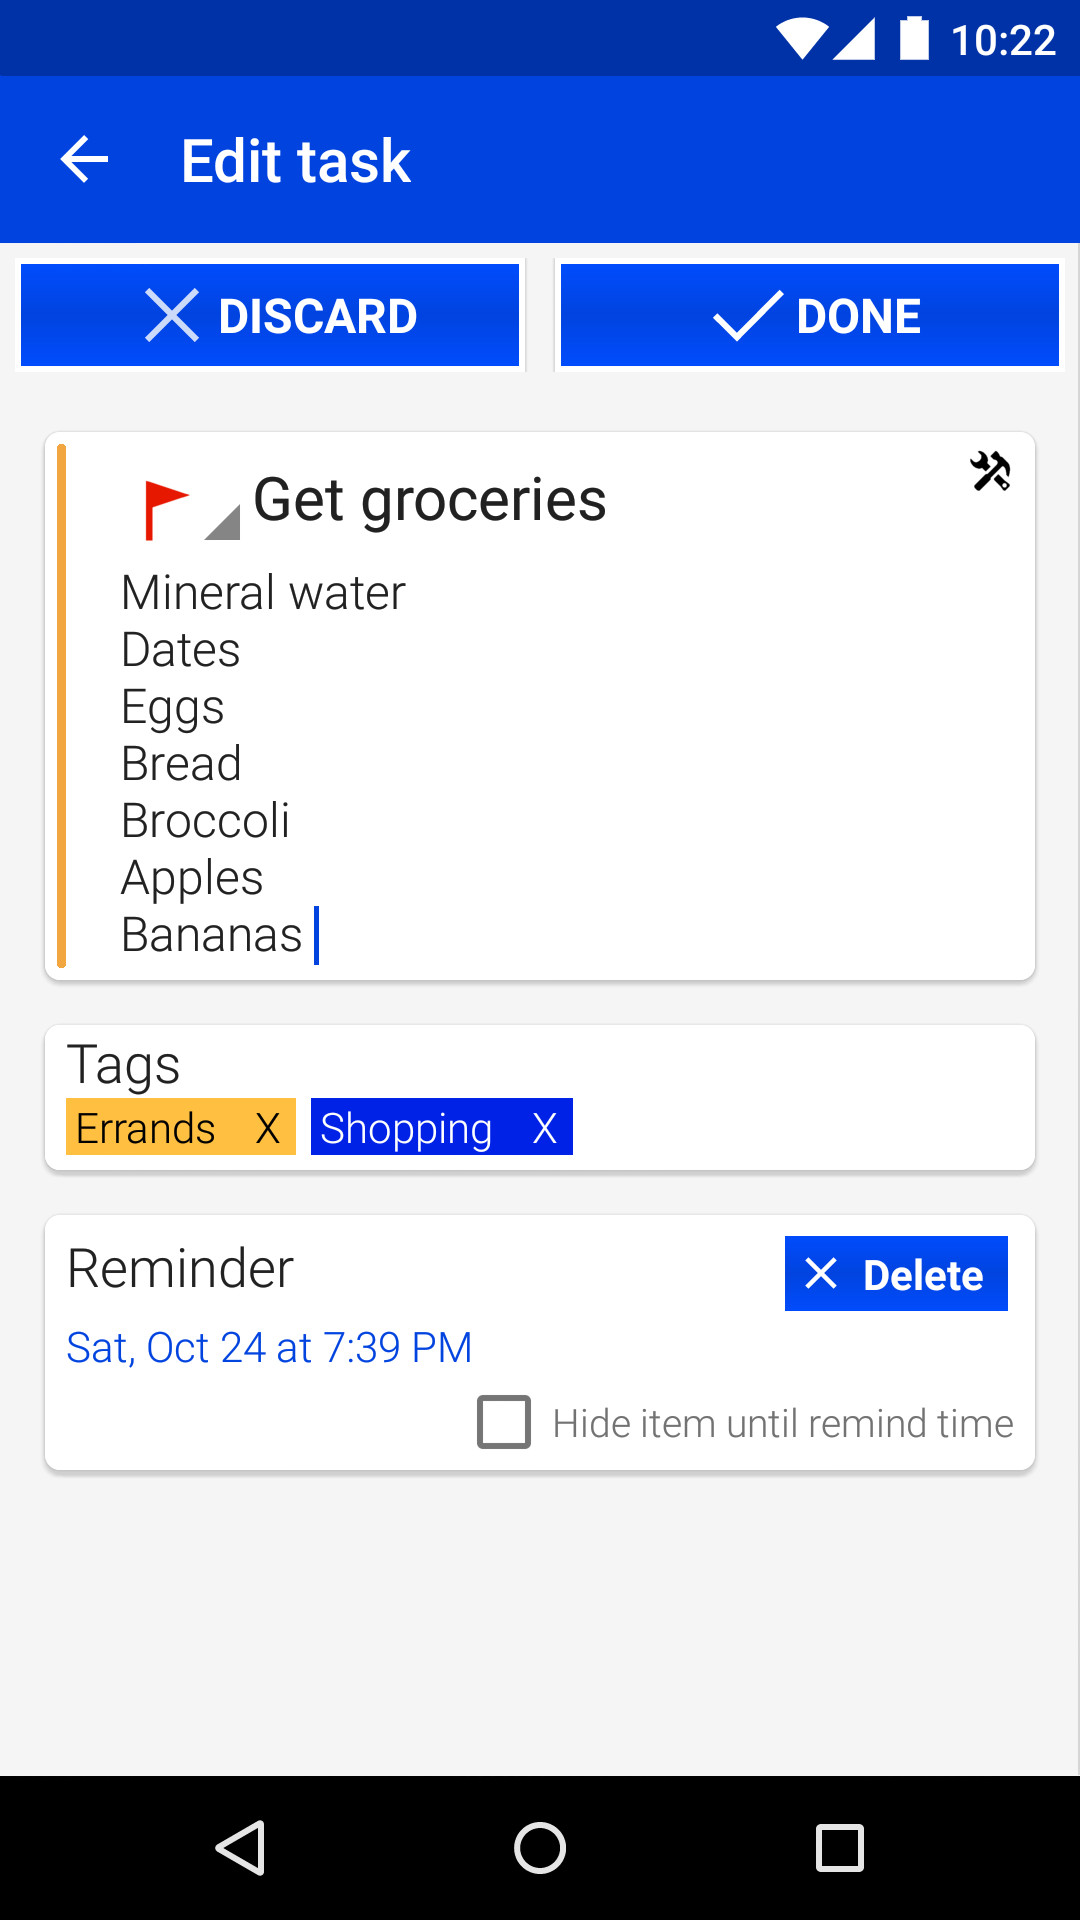This screenshot has height=1920, width=1080.
Task: Change reminder date Sat, Oct 24
Action: 268,1348
